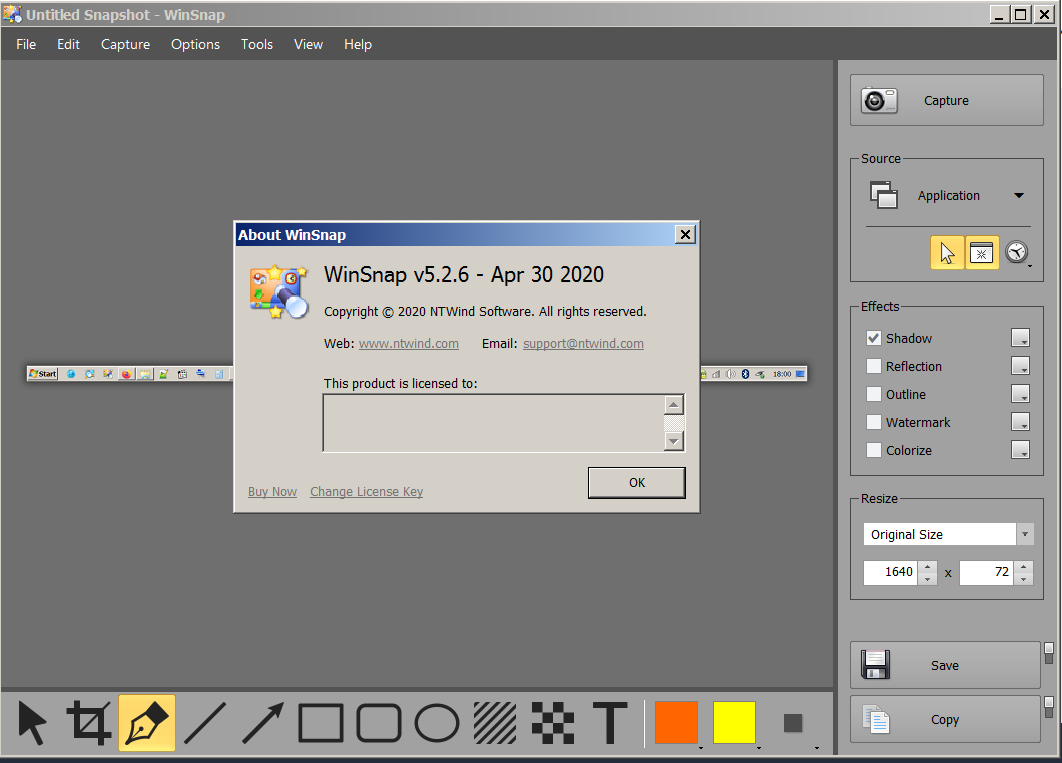The image size is (1062, 763).
Task: Click the license box scroll down arrow
Action: tap(673, 441)
